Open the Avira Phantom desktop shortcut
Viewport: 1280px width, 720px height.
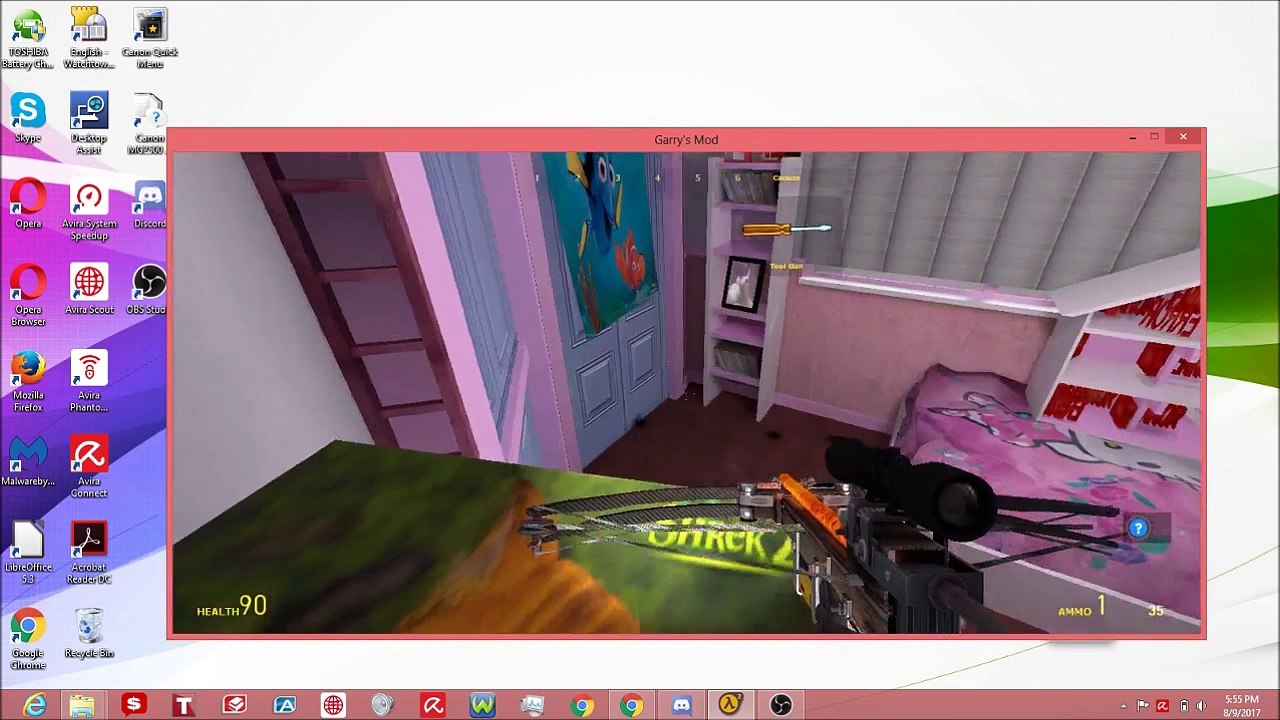[x=88, y=382]
